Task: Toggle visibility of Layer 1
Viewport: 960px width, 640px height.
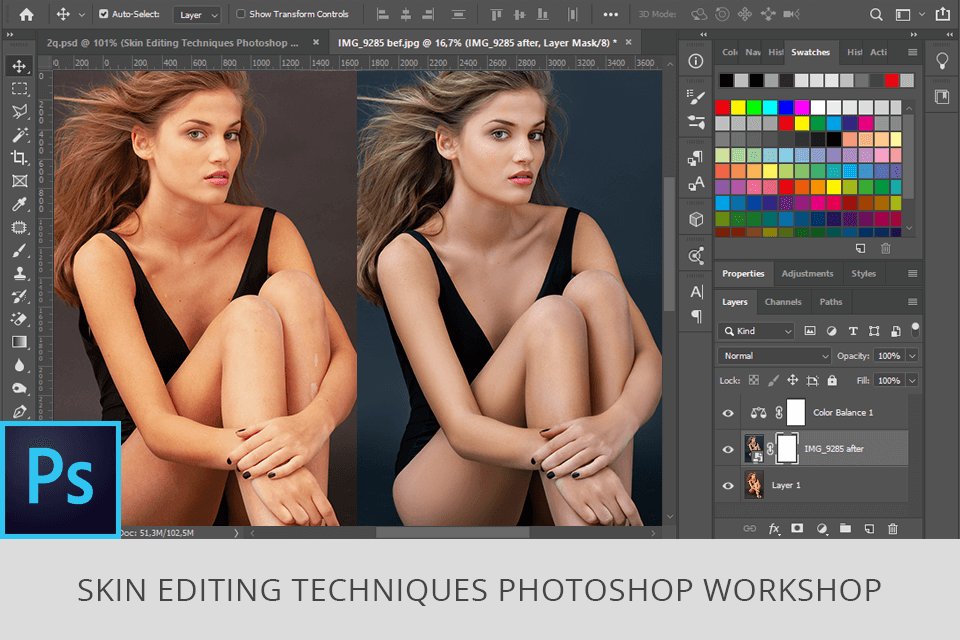Action: (x=728, y=485)
